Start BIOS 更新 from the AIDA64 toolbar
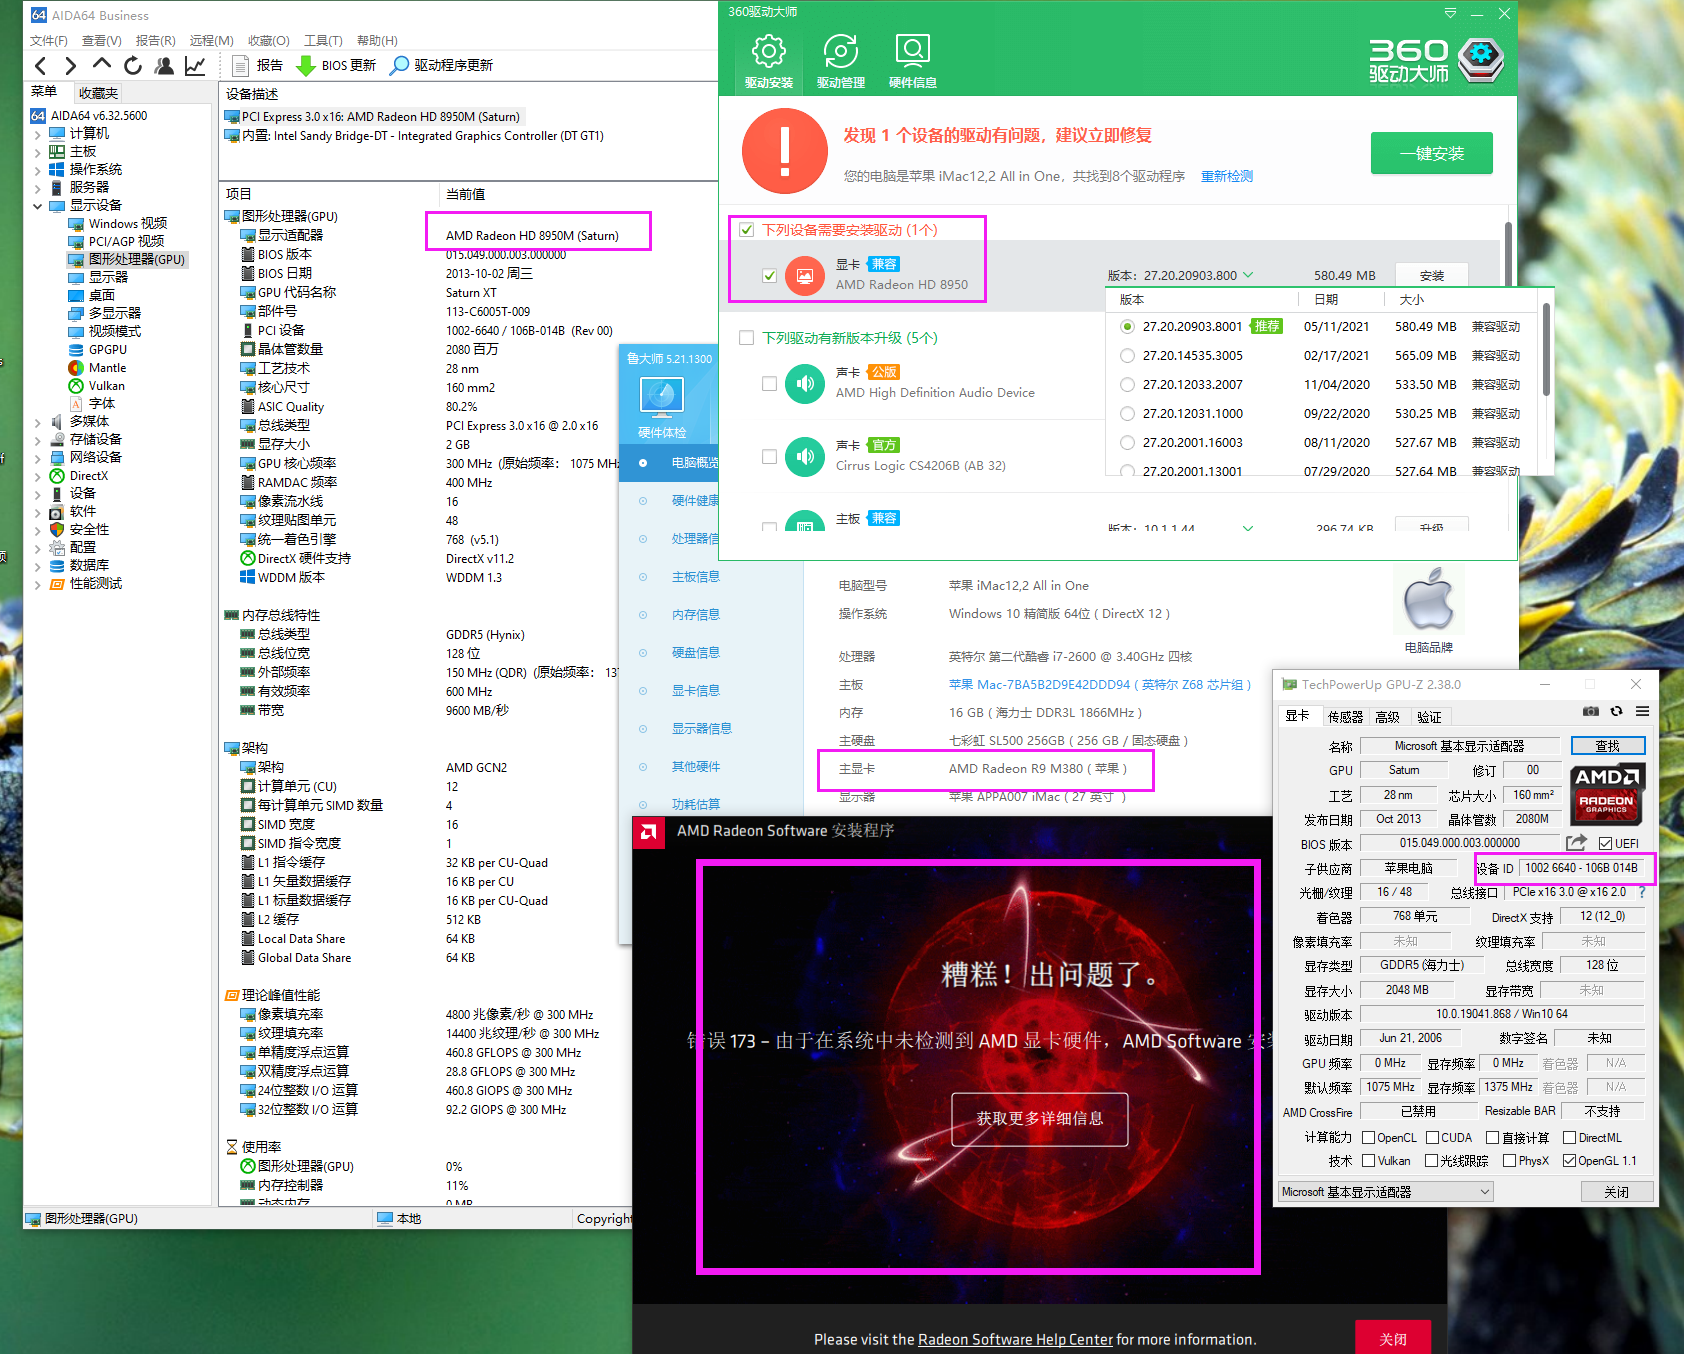Image resolution: width=1684 pixels, height=1354 pixels. (x=336, y=65)
